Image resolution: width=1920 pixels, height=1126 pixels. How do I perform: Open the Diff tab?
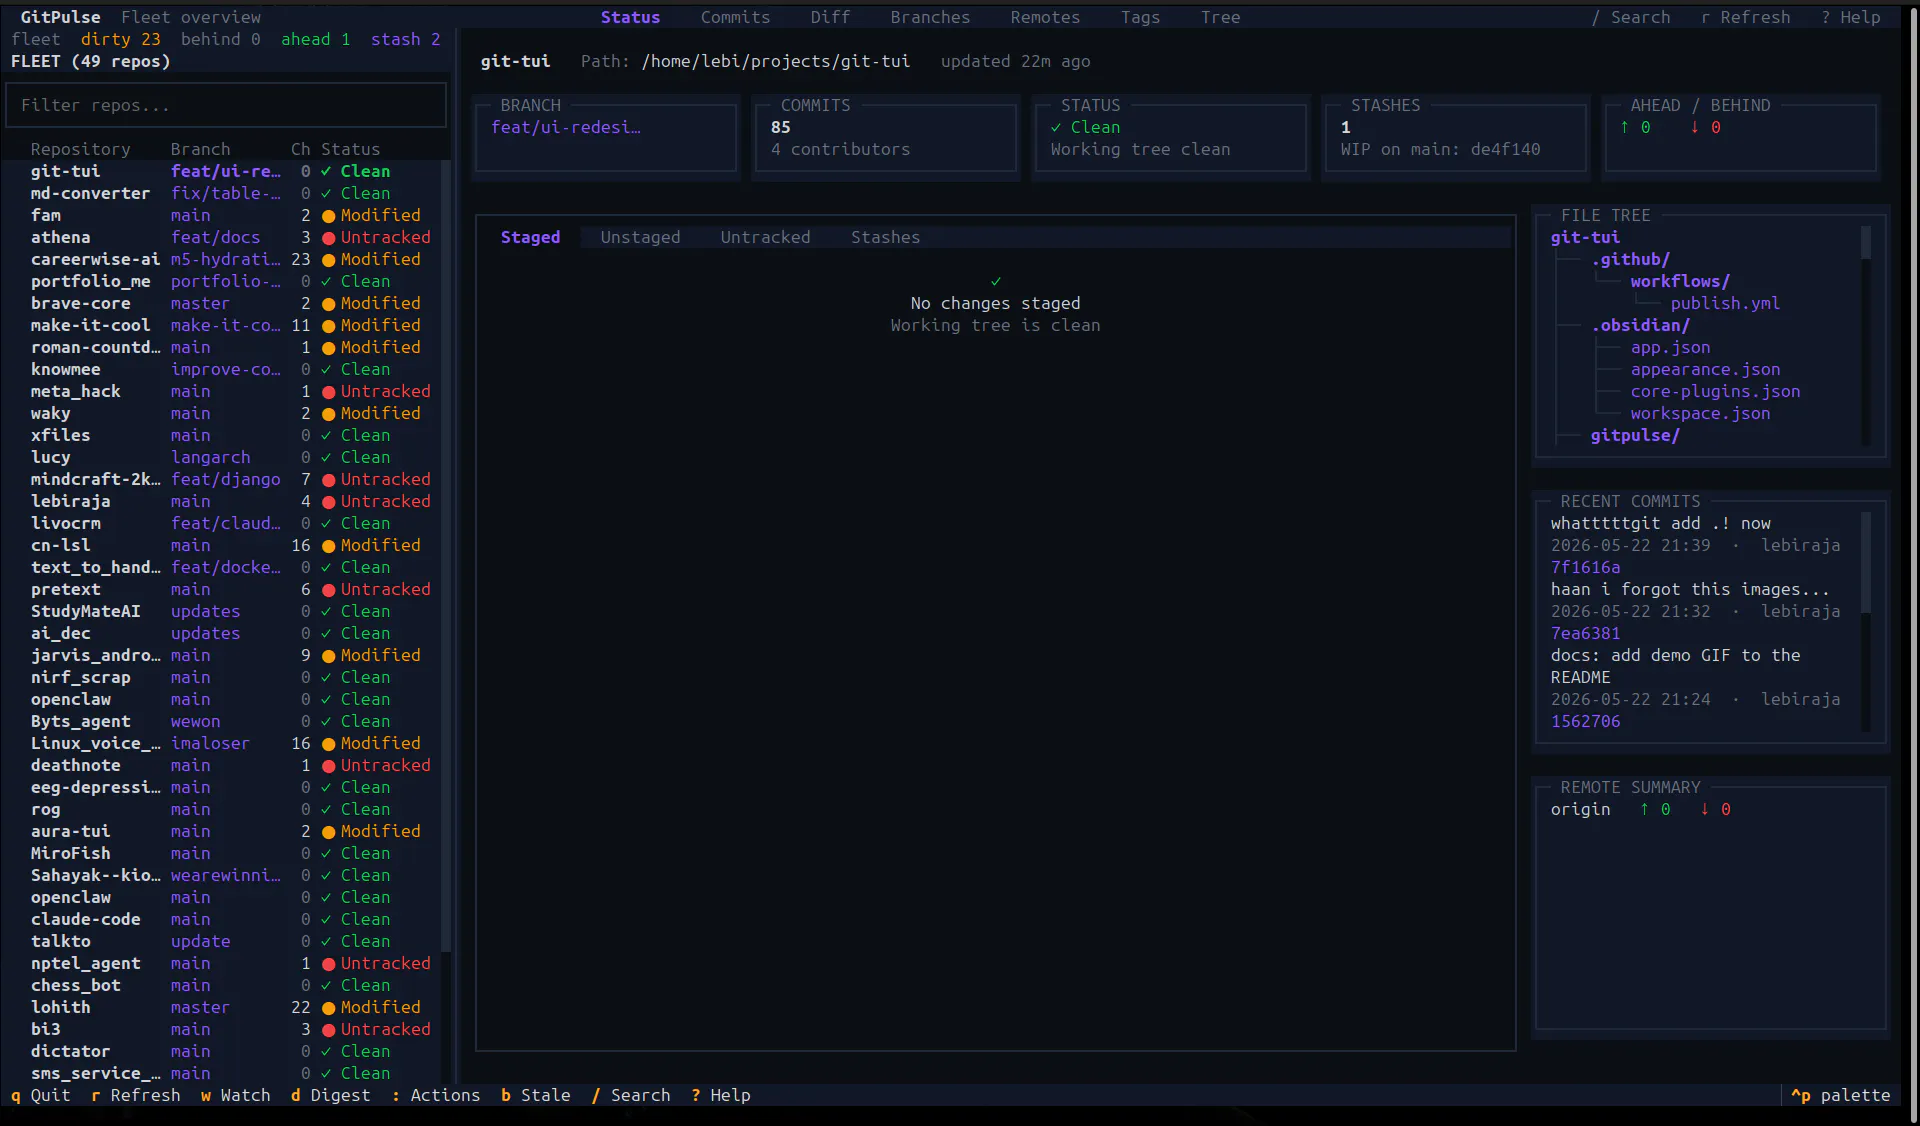[830, 17]
